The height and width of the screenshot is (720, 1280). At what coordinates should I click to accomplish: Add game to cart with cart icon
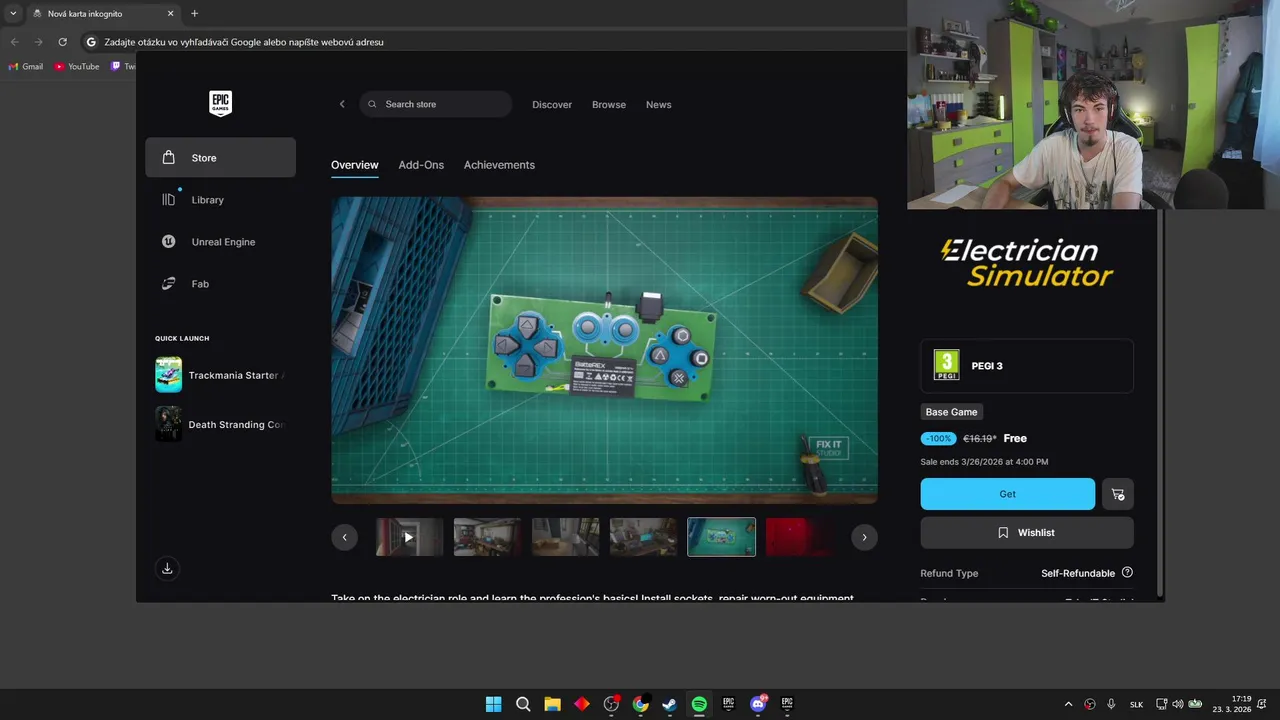click(1118, 494)
